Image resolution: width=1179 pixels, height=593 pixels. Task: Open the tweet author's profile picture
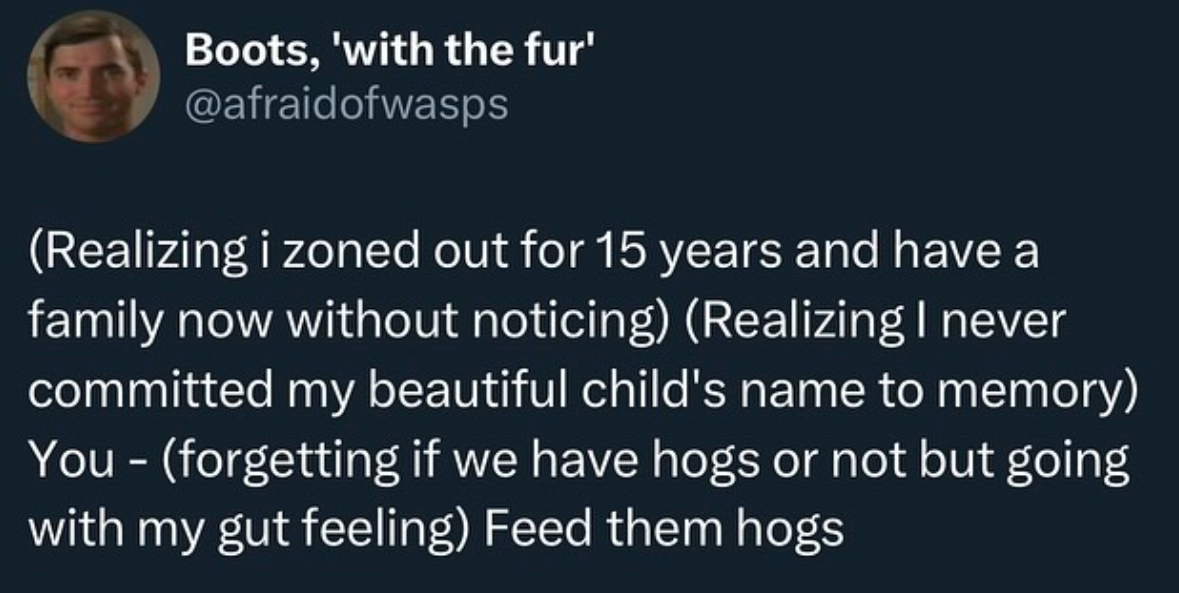[x=93, y=76]
